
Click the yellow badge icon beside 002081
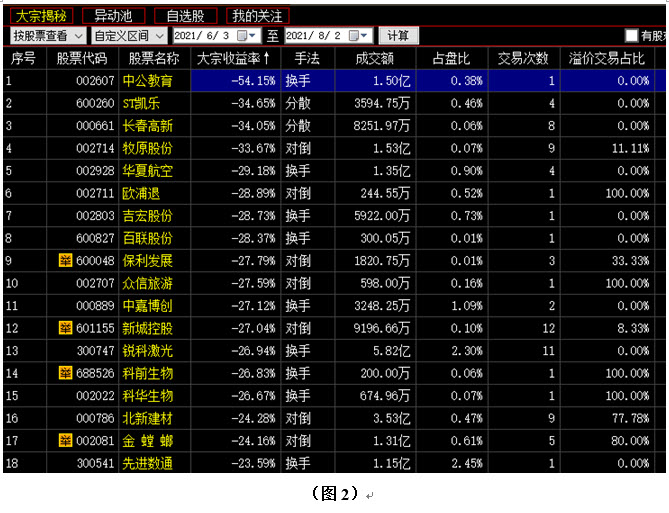(66, 440)
